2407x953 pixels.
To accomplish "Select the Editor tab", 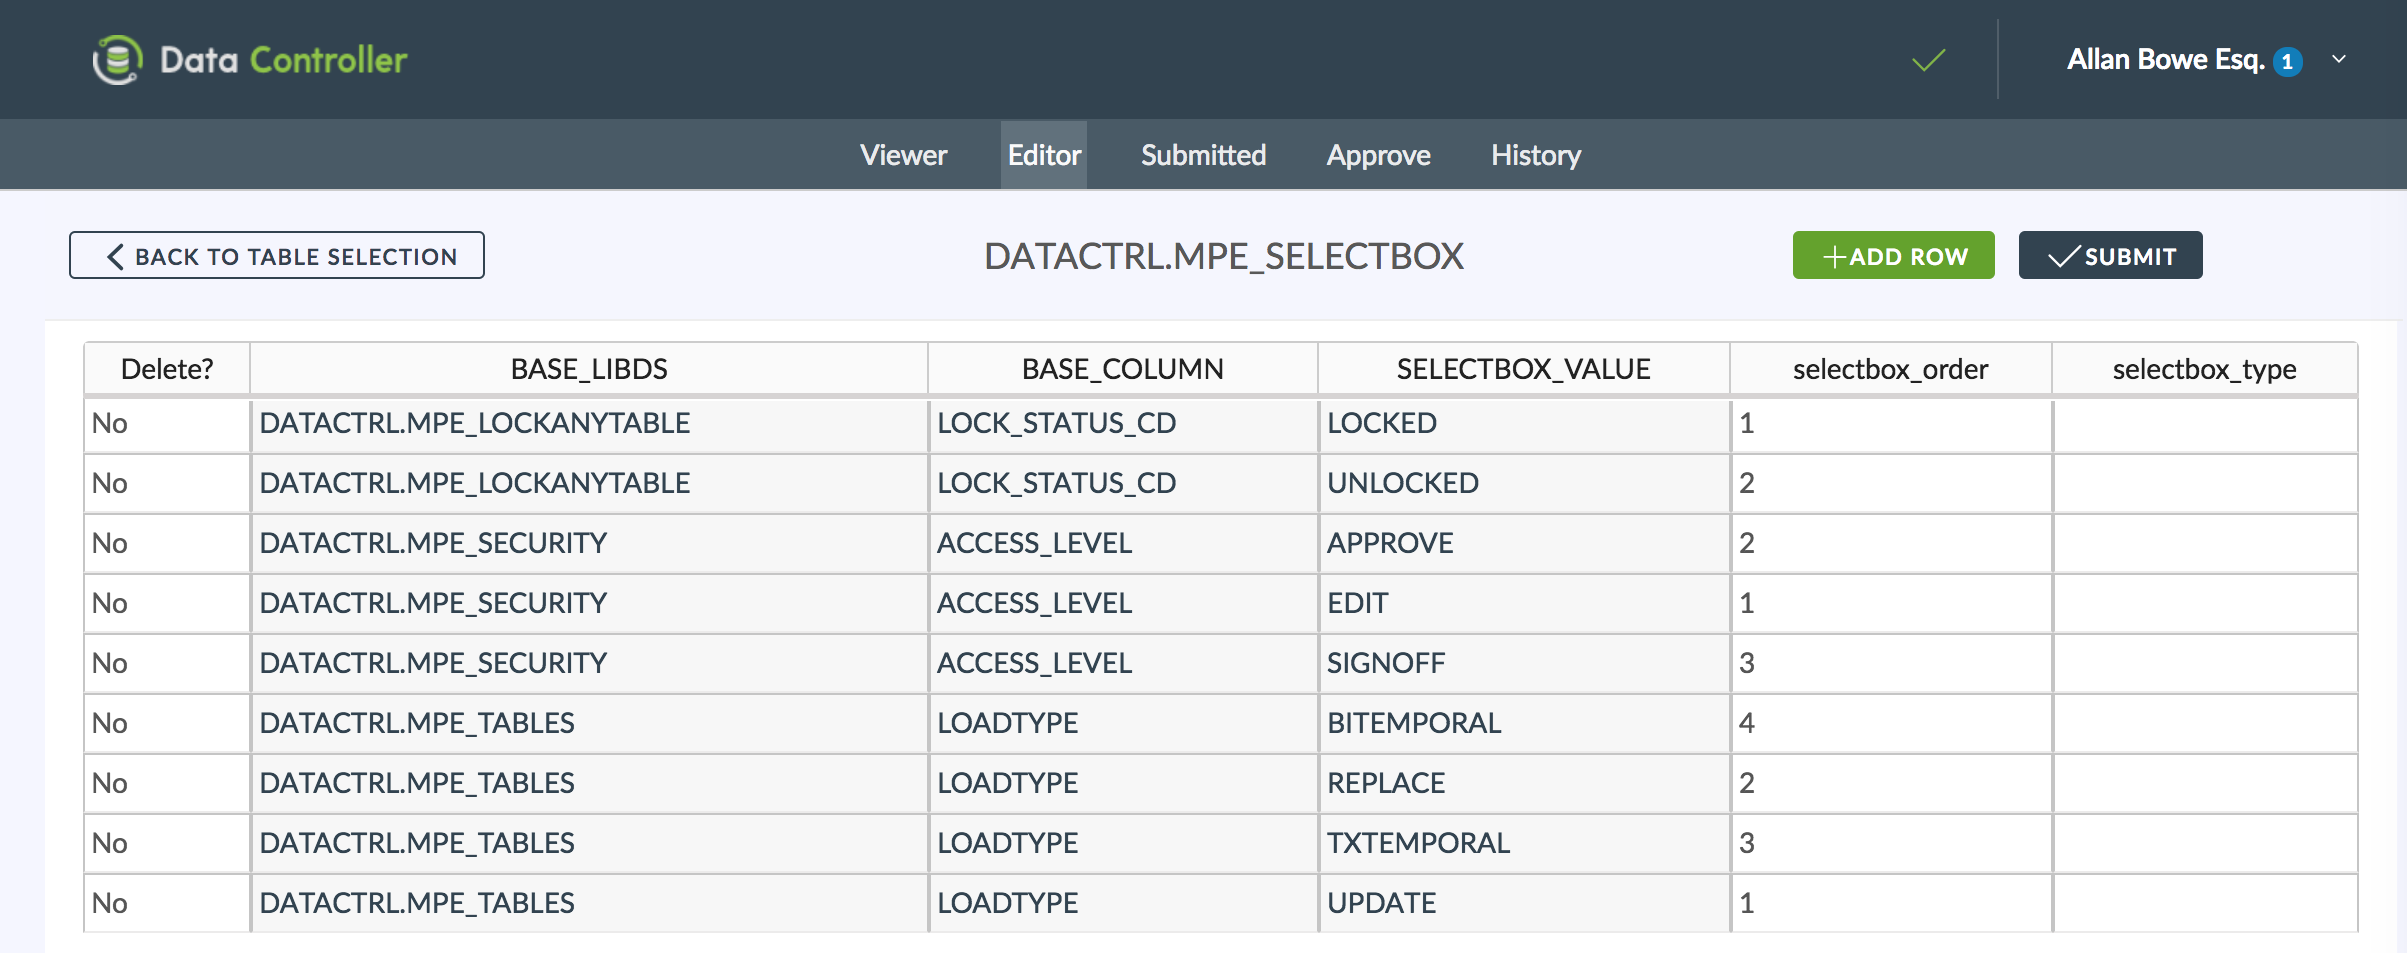I will pos(1044,155).
